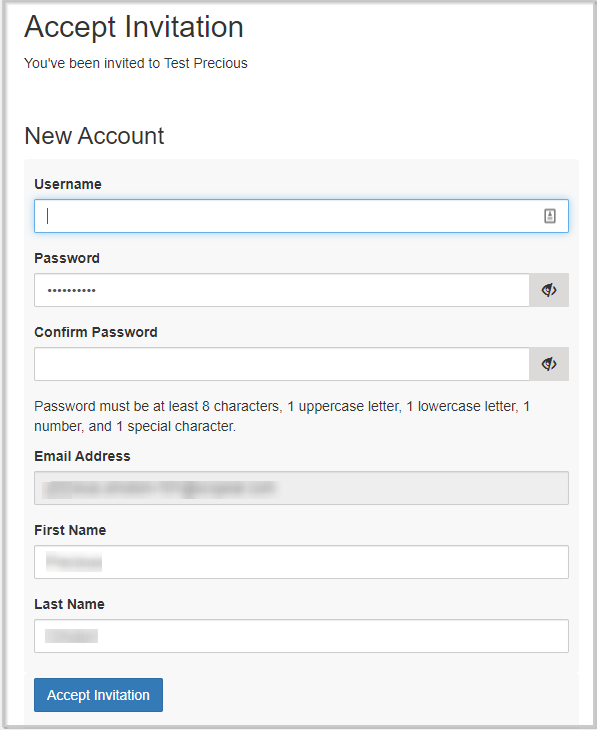This screenshot has height=730, width=597.
Task: Click into the Last Name field
Action: pyautogui.click(x=301, y=636)
